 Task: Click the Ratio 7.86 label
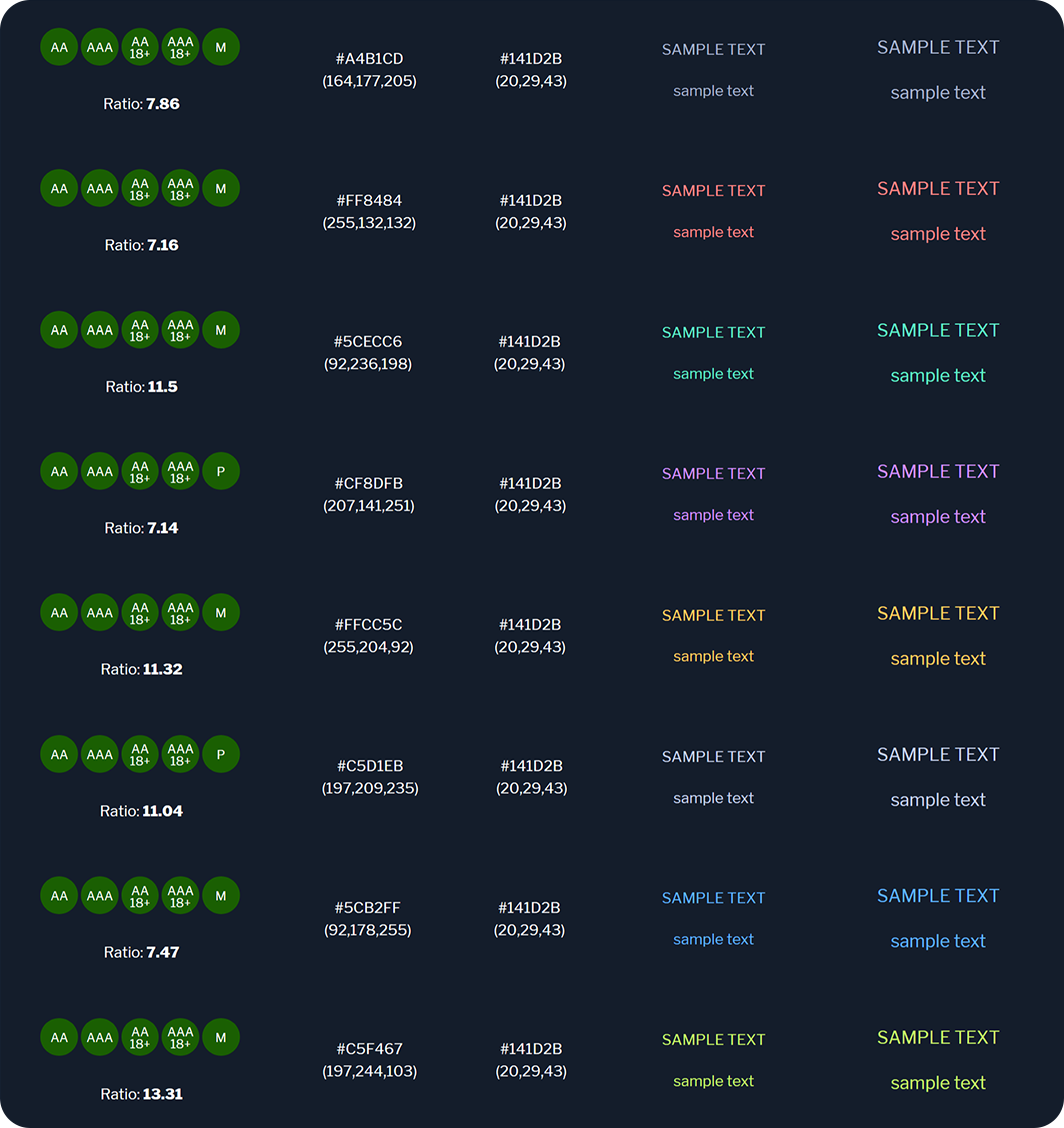(x=141, y=103)
